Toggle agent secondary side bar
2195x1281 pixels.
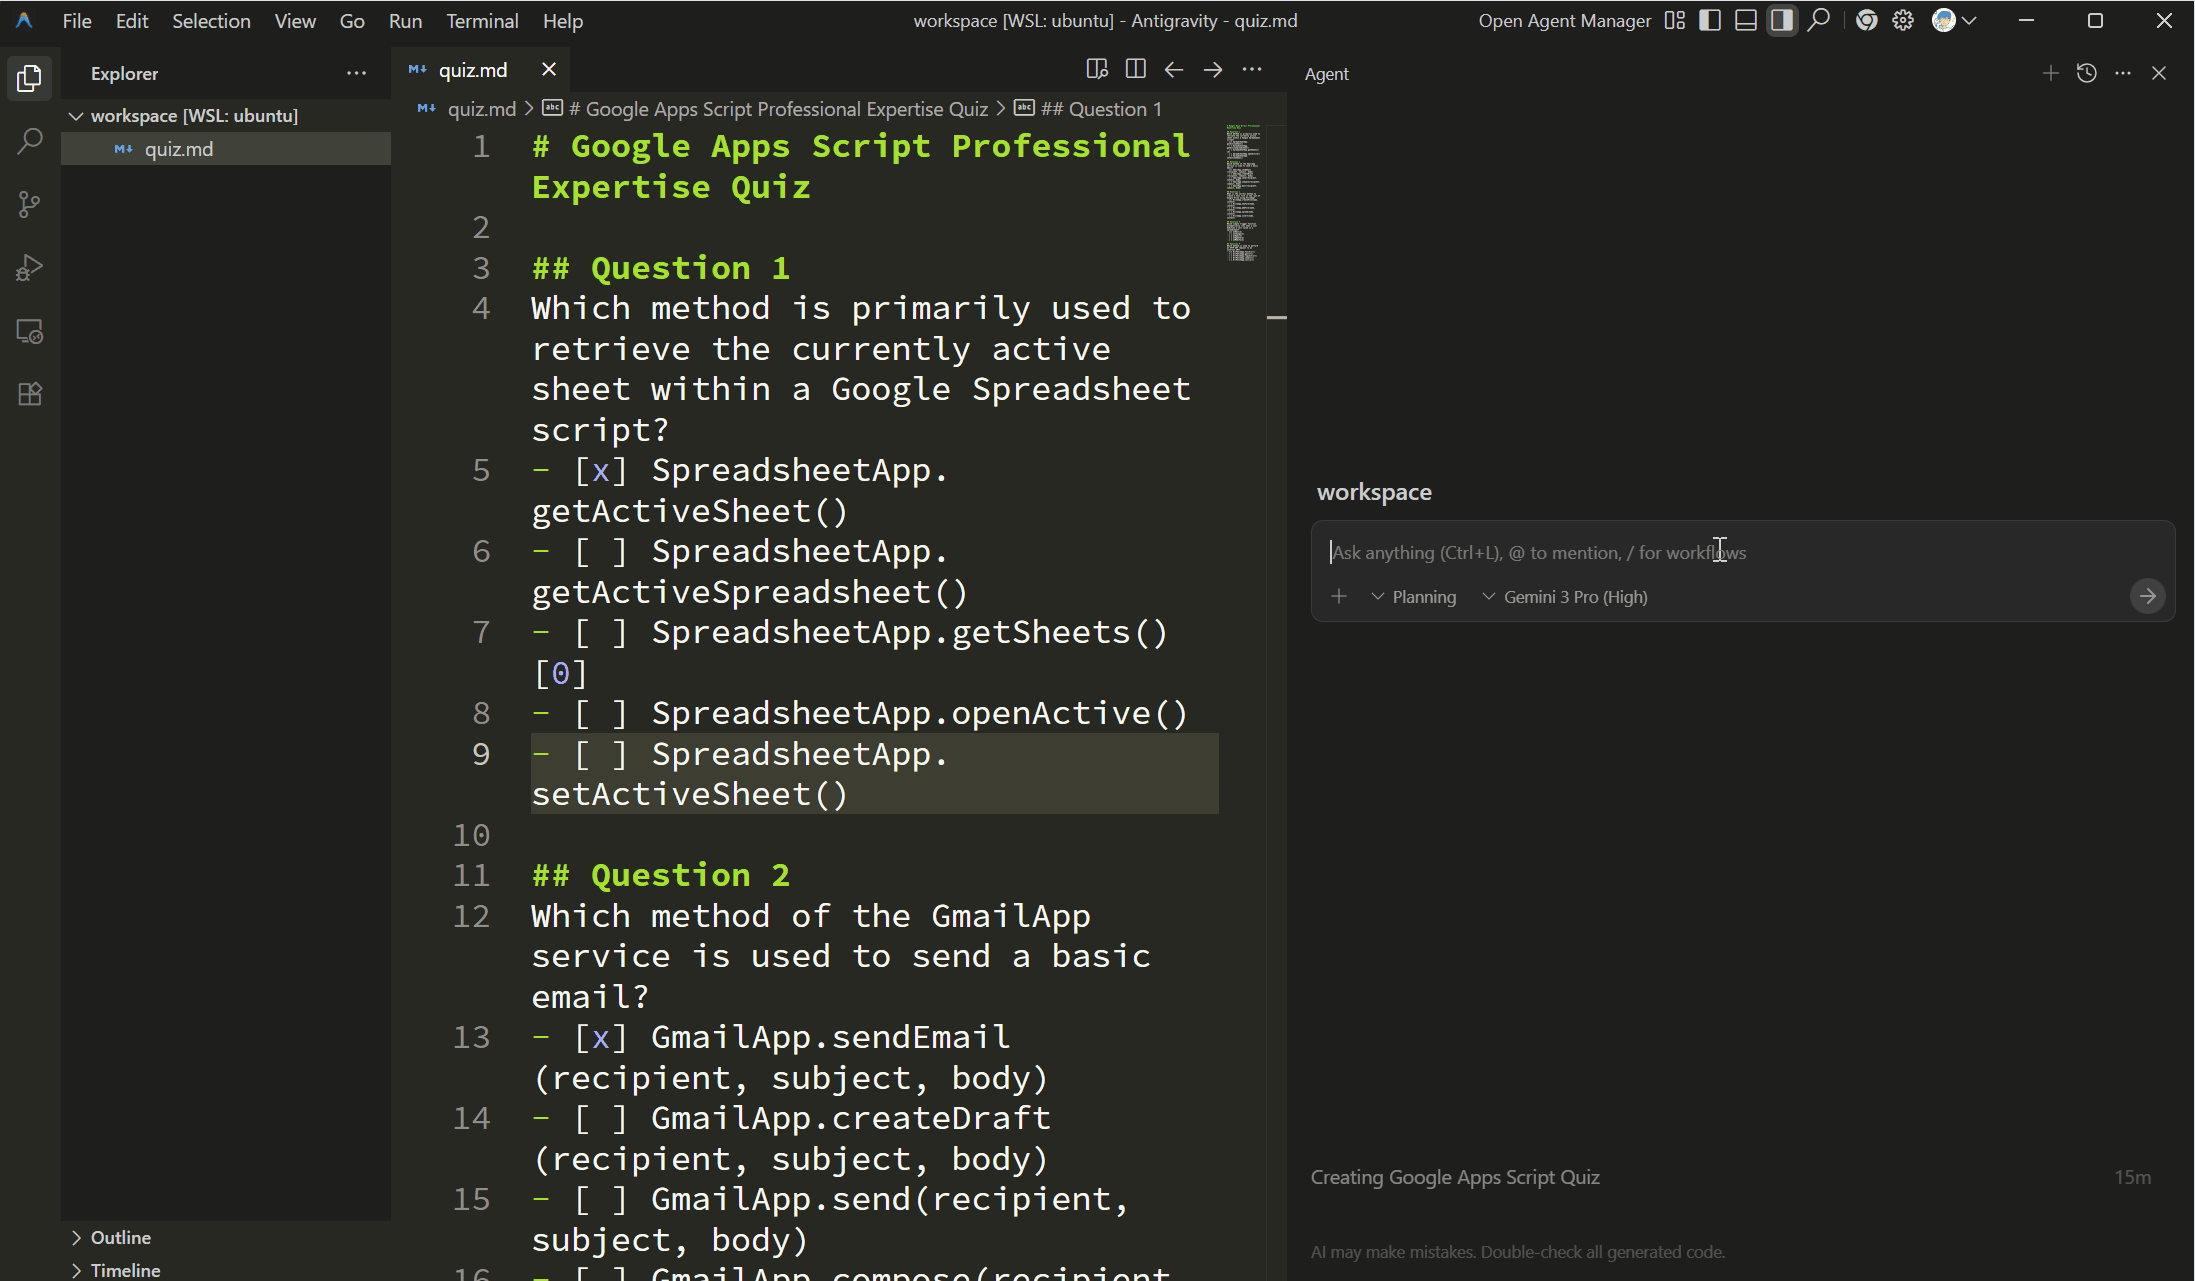pyautogui.click(x=1781, y=21)
